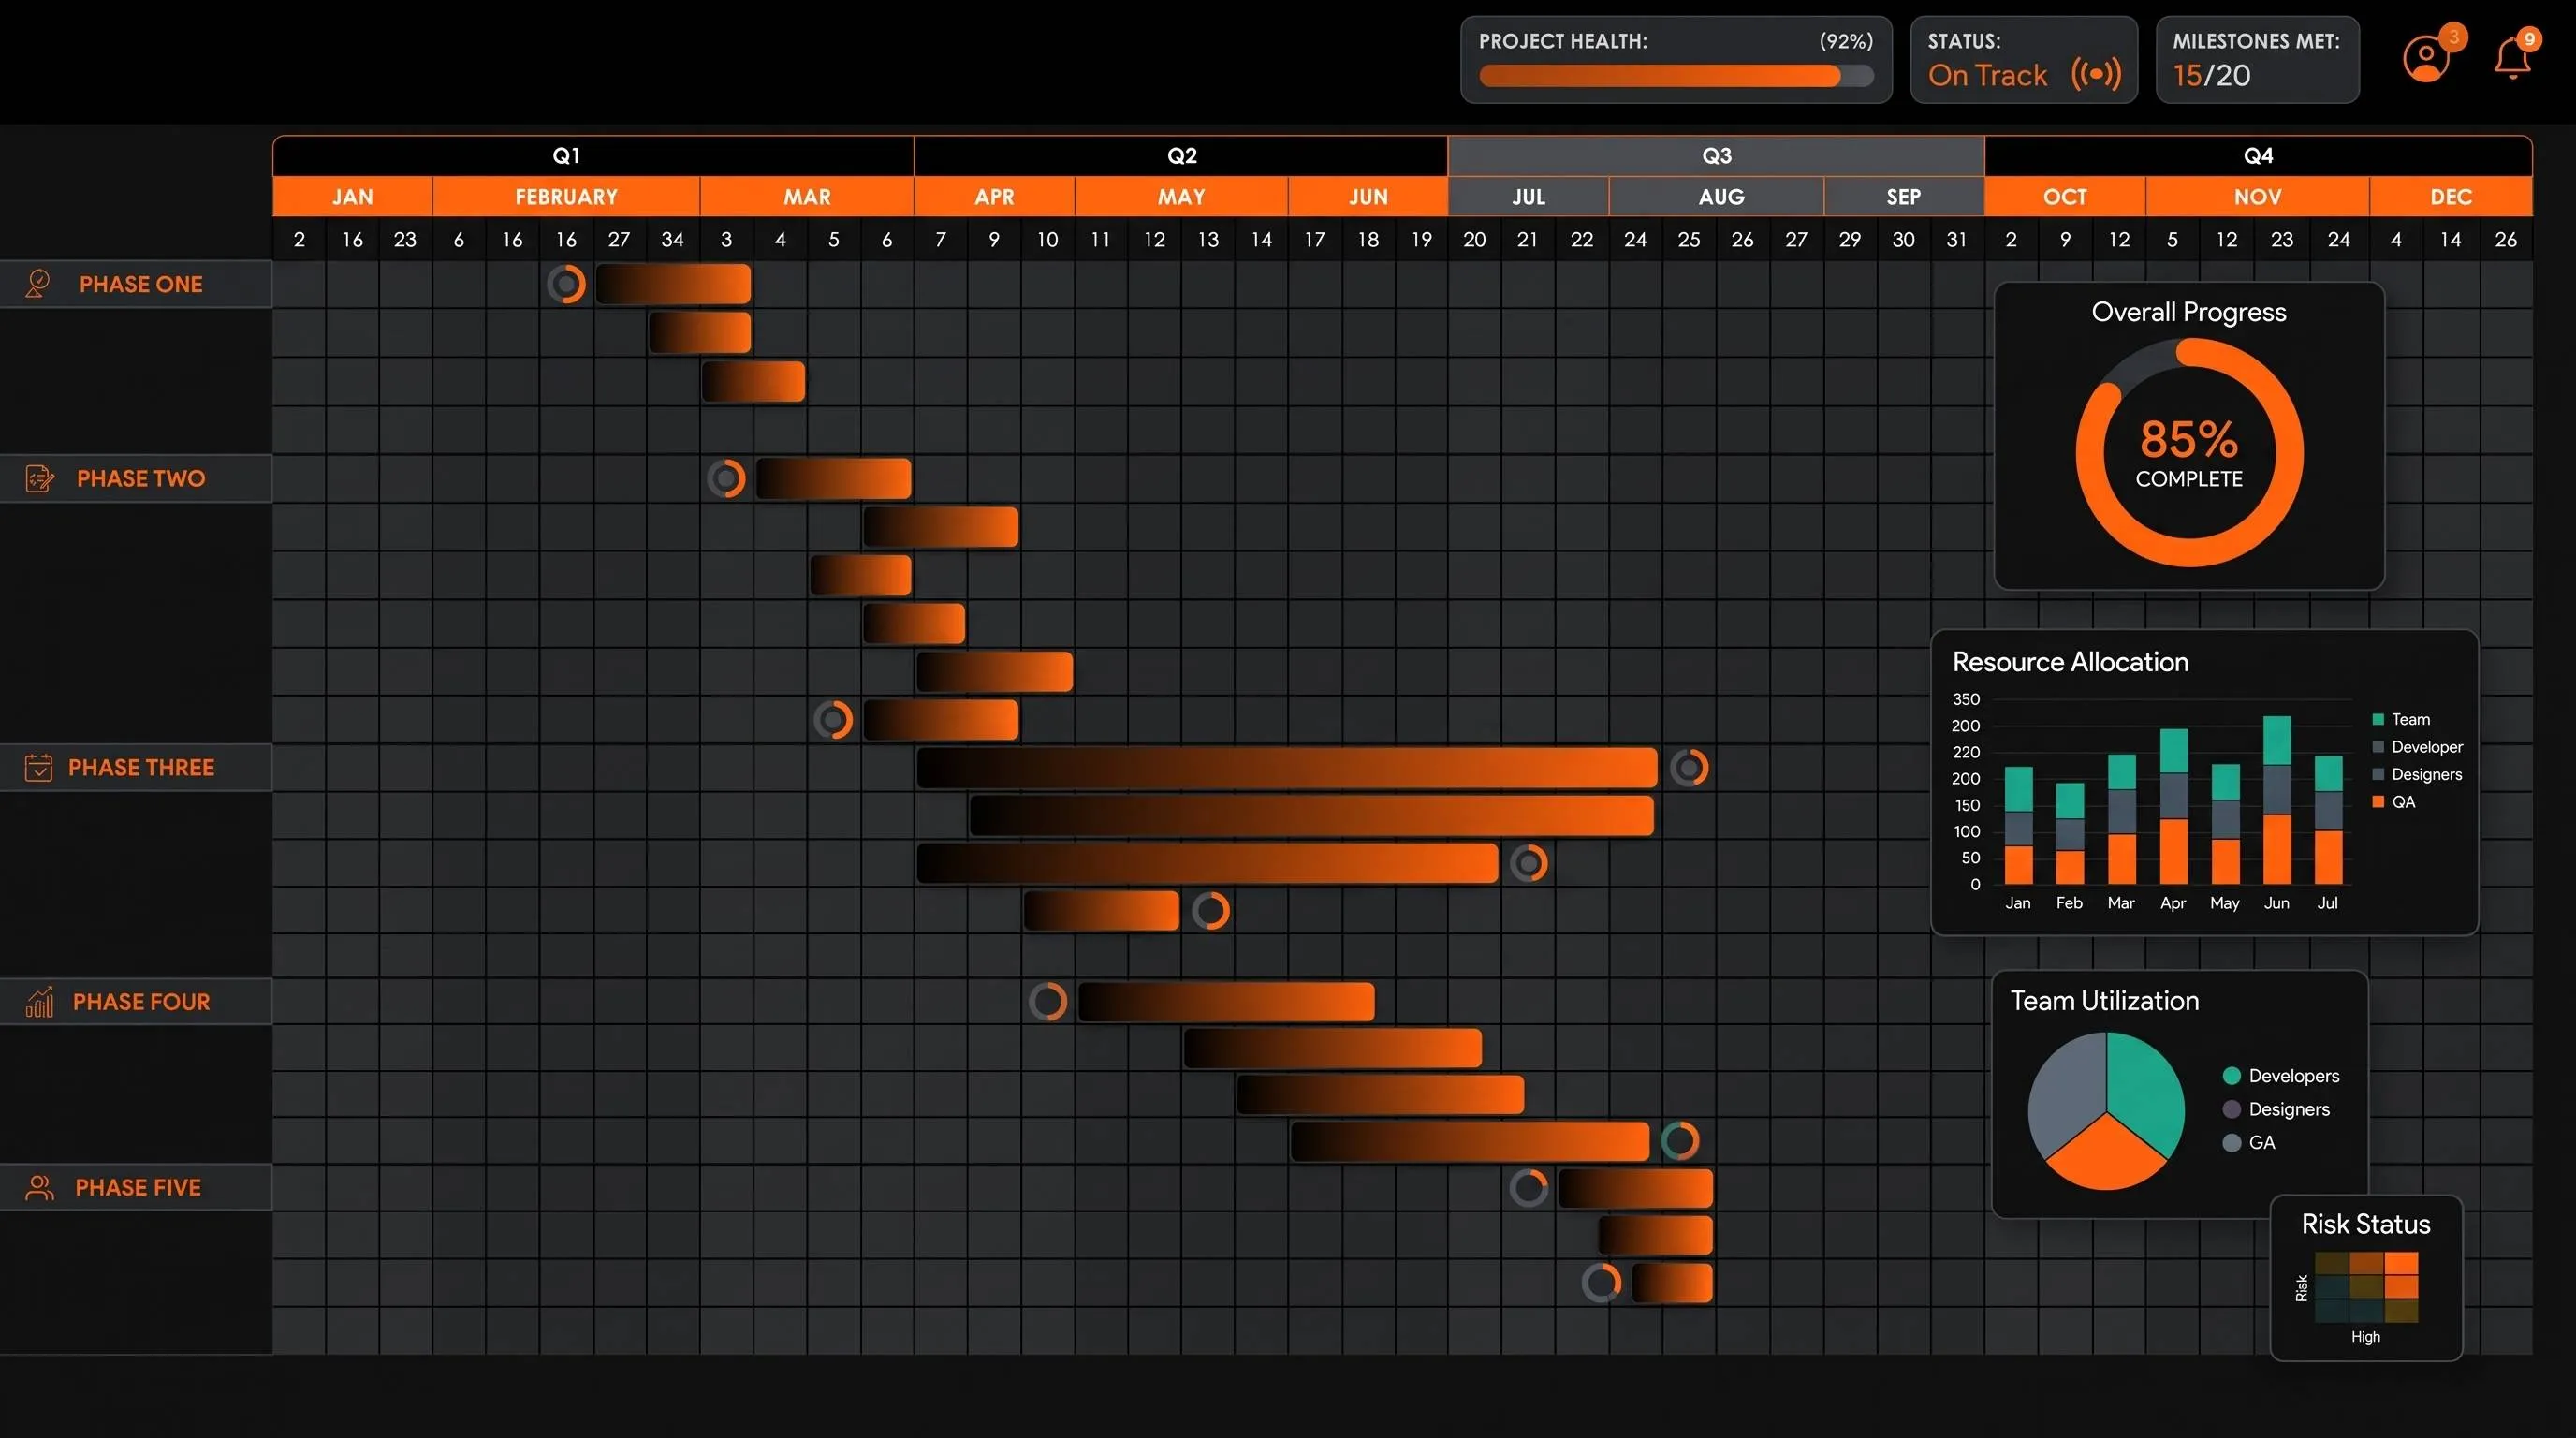Click the Developers legend dot in Team Utilization

[2231, 1076]
